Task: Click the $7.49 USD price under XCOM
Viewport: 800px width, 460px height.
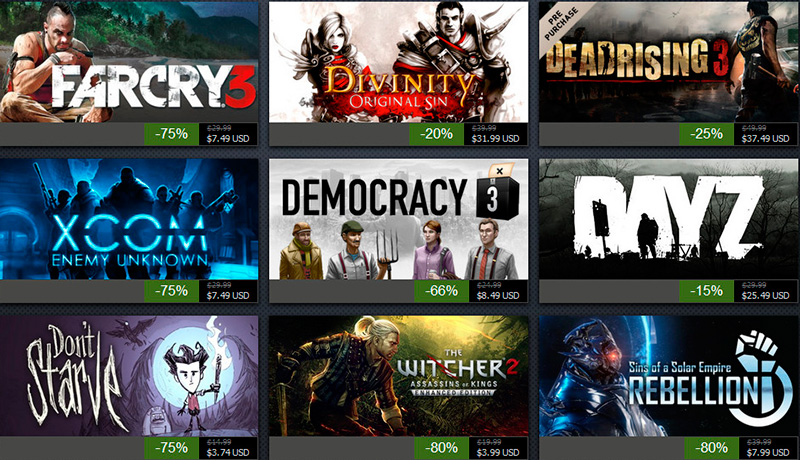Action: tap(228, 295)
